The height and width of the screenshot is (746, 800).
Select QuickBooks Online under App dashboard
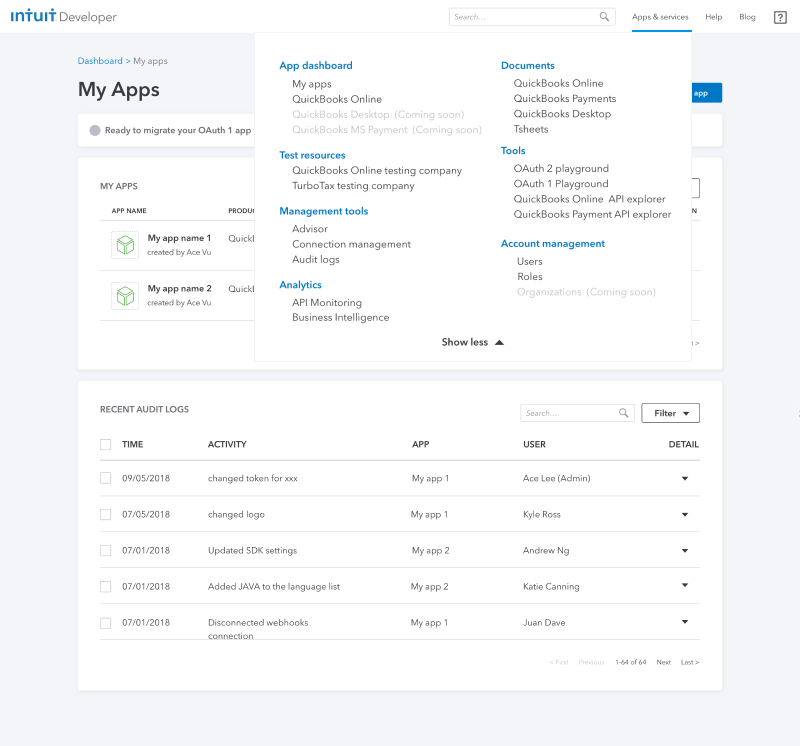coord(337,99)
